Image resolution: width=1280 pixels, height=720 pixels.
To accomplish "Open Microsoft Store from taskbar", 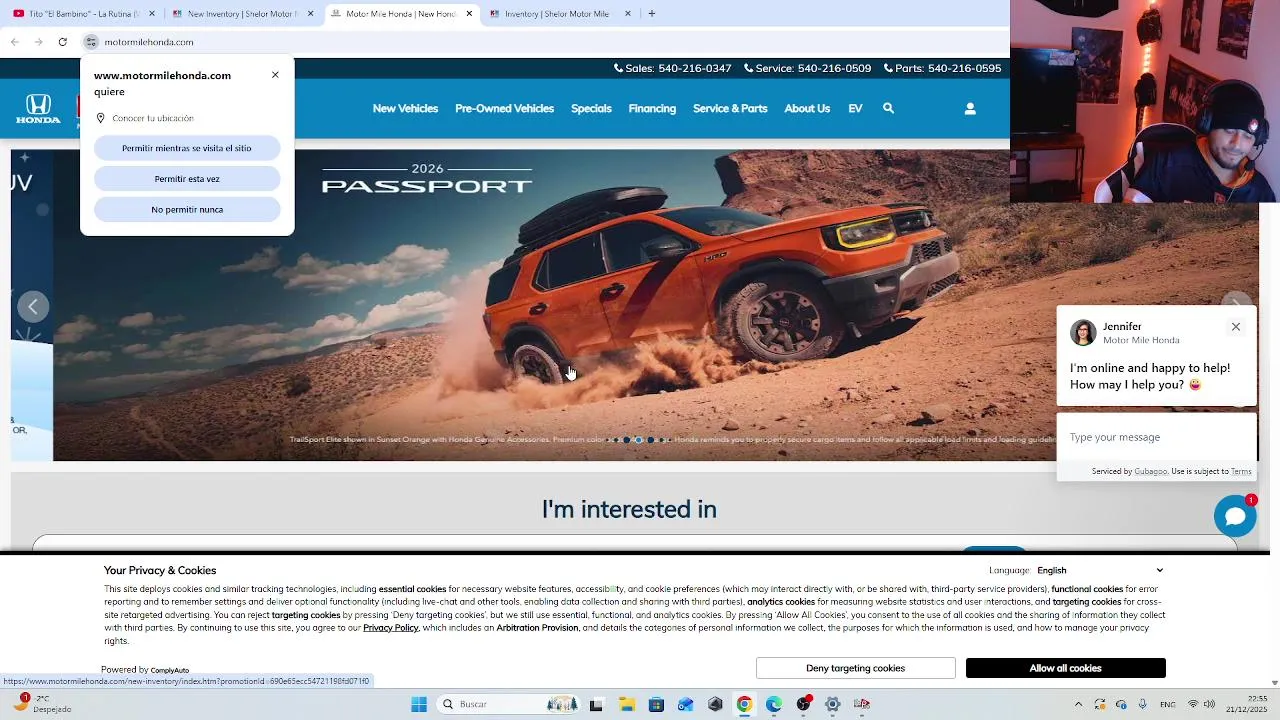I will tap(656, 704).
